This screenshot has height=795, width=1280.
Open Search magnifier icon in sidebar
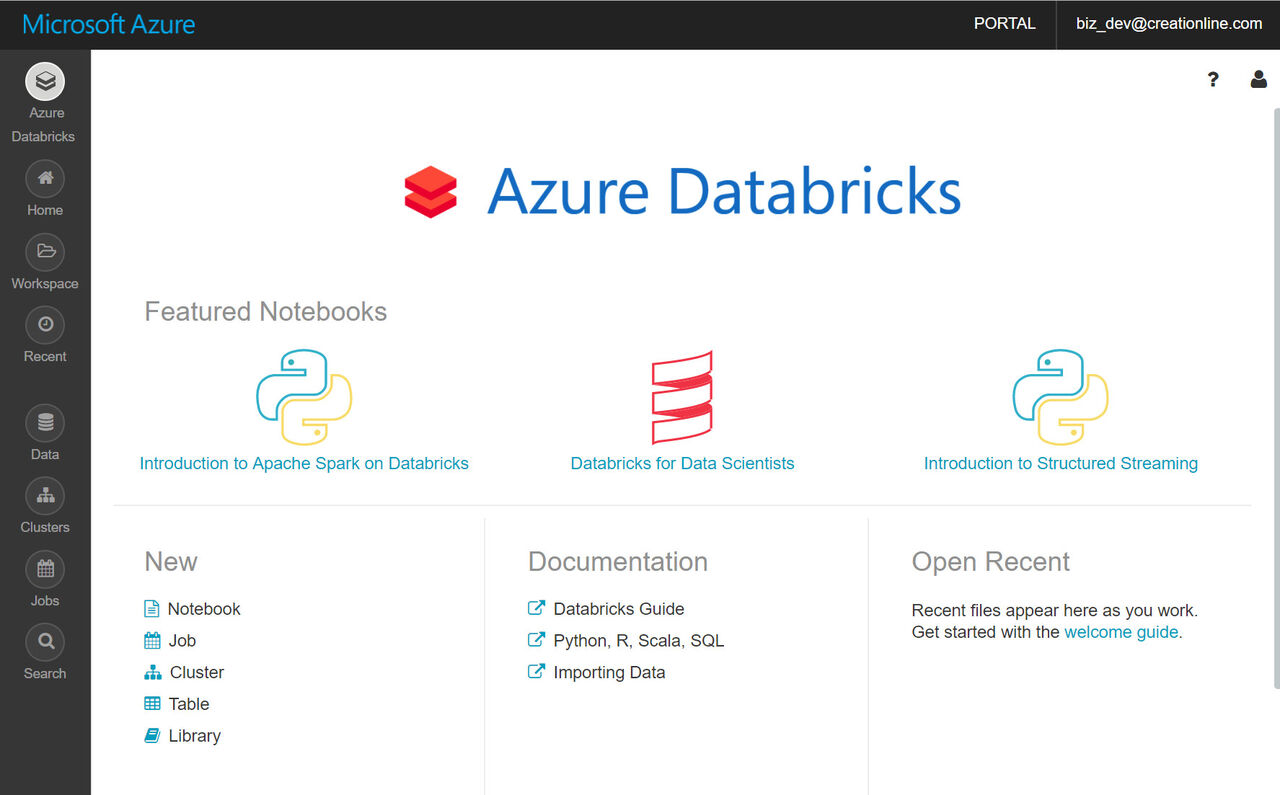pyautogui.click(x=45, y=642)
